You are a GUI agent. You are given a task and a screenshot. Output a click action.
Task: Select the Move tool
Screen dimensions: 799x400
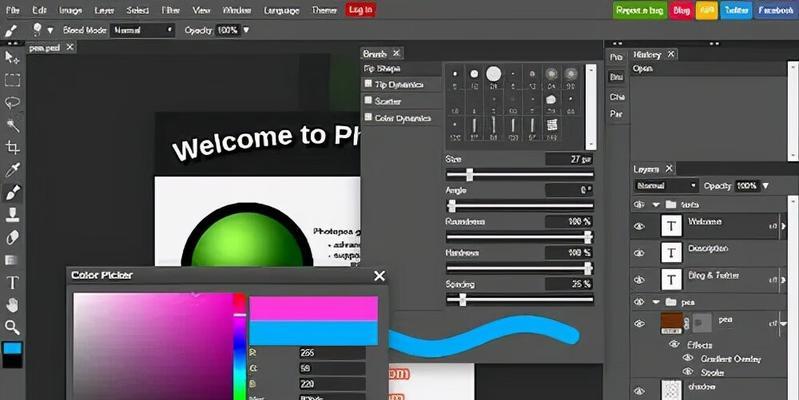12,57
